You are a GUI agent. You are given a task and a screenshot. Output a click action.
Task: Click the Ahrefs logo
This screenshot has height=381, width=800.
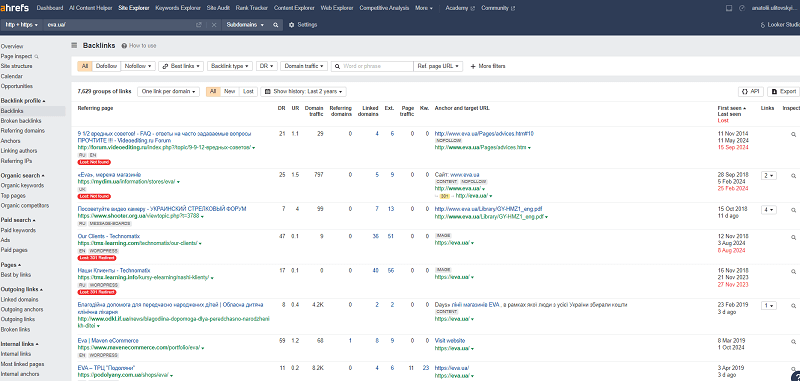[x=14, y=8]
